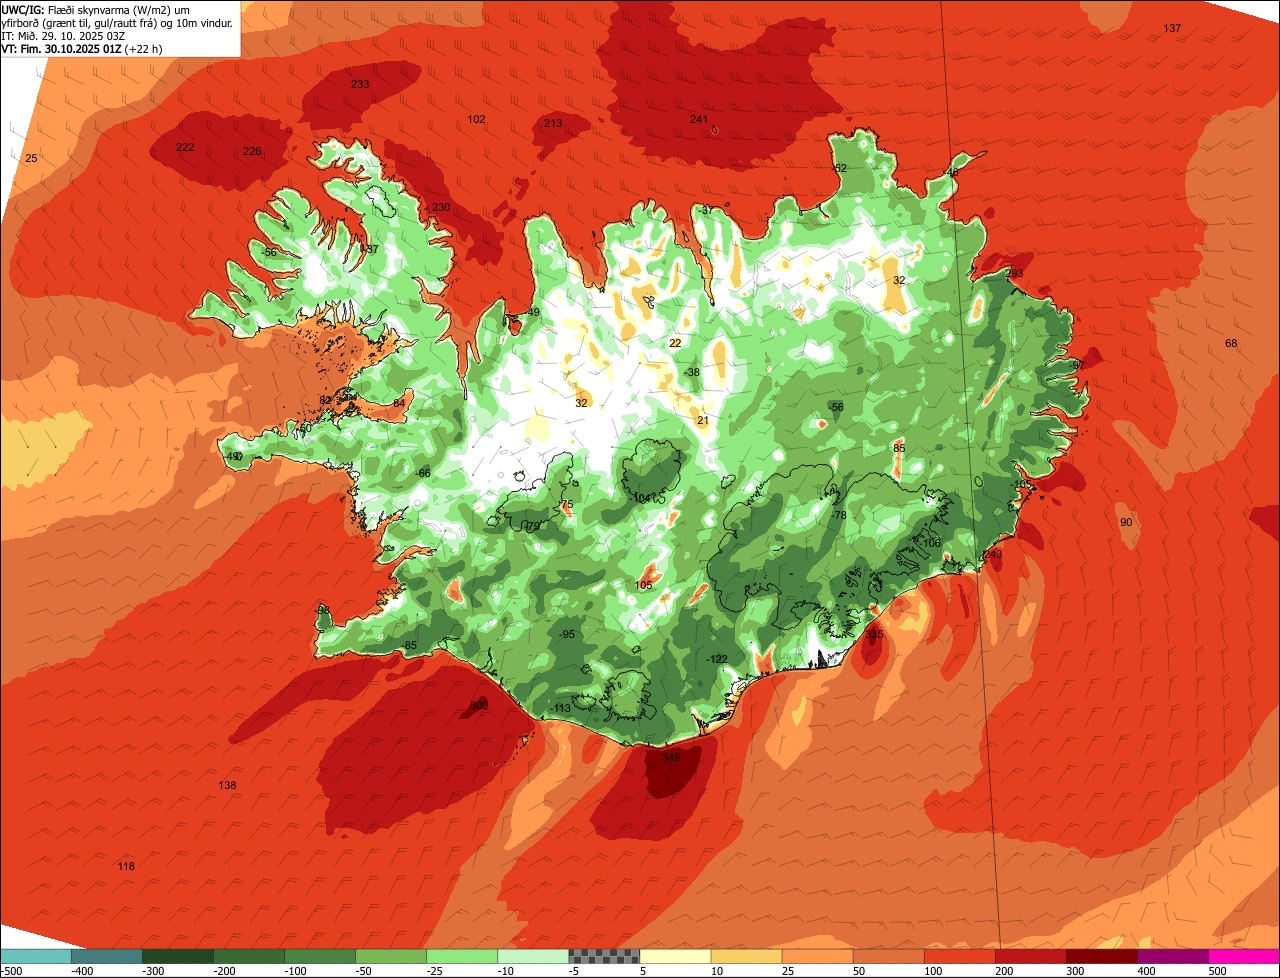1280x978 pixels.
Task: Click the orange 50 to 100 legend swatch
Action: 888,957
